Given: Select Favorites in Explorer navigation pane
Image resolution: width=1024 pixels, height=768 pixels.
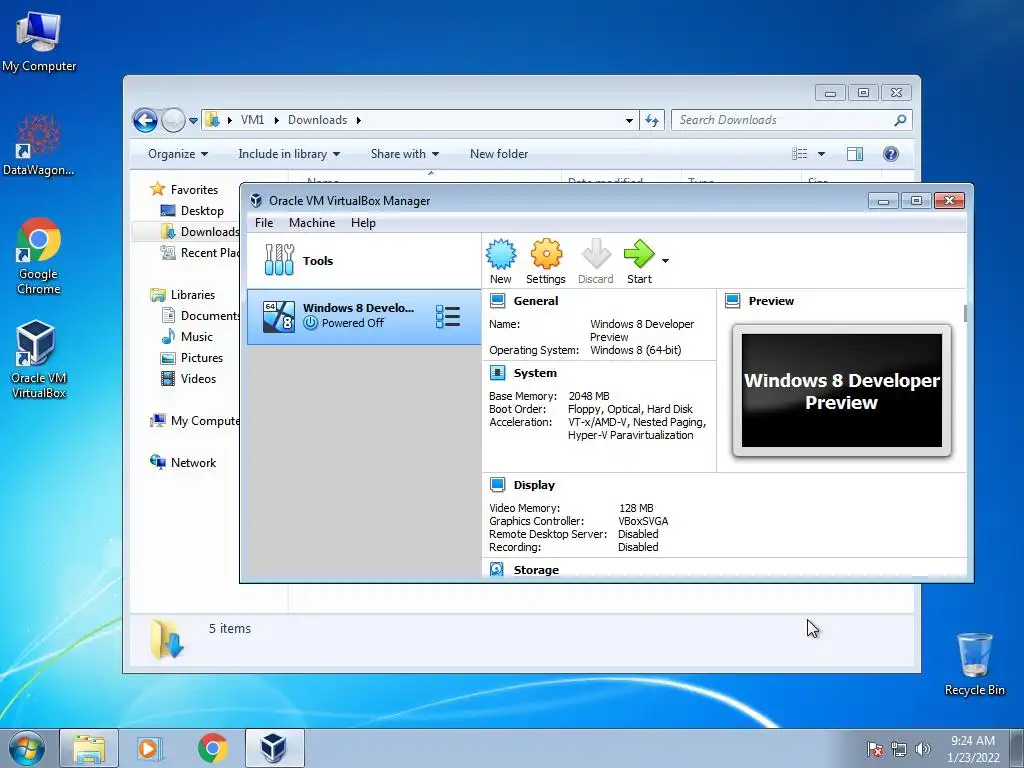Looking at the screenshot, I should pyautogui.click(x=194, y=189).
